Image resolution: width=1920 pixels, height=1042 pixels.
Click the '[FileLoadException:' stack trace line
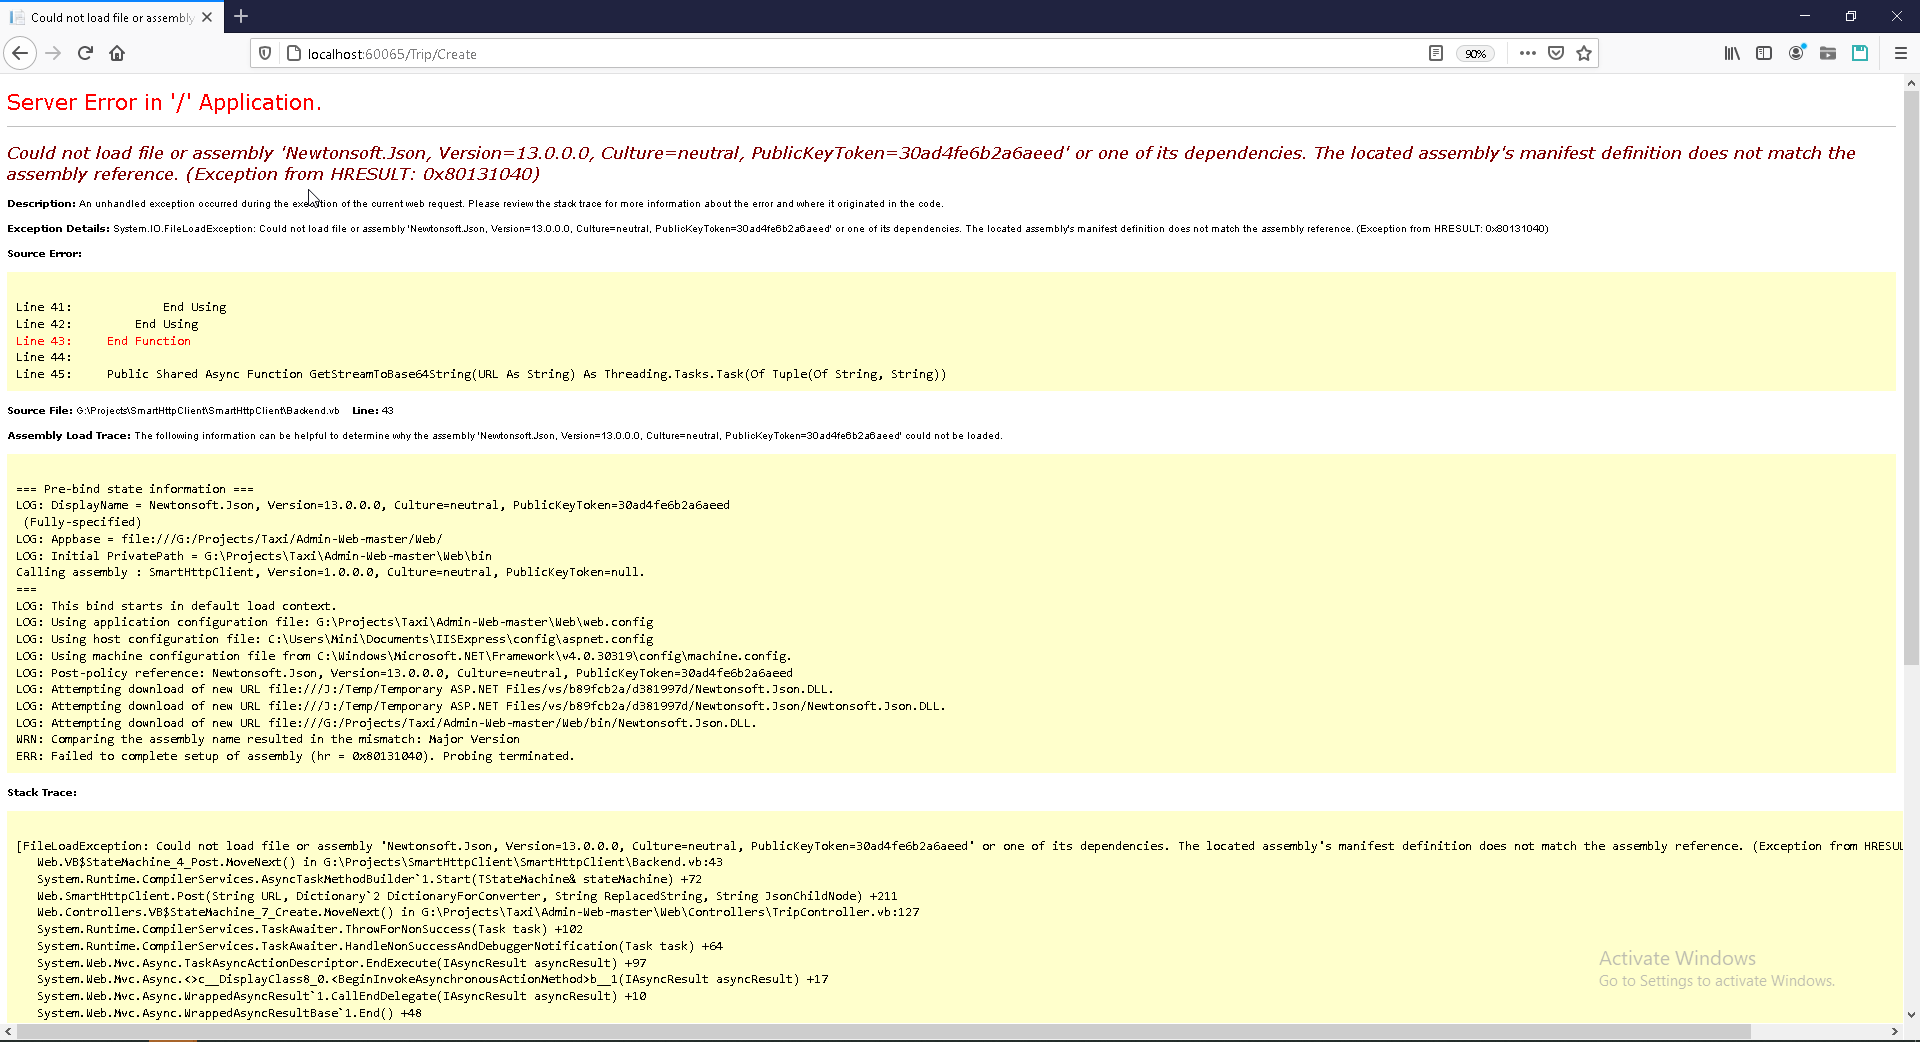(x=959, y=846)
